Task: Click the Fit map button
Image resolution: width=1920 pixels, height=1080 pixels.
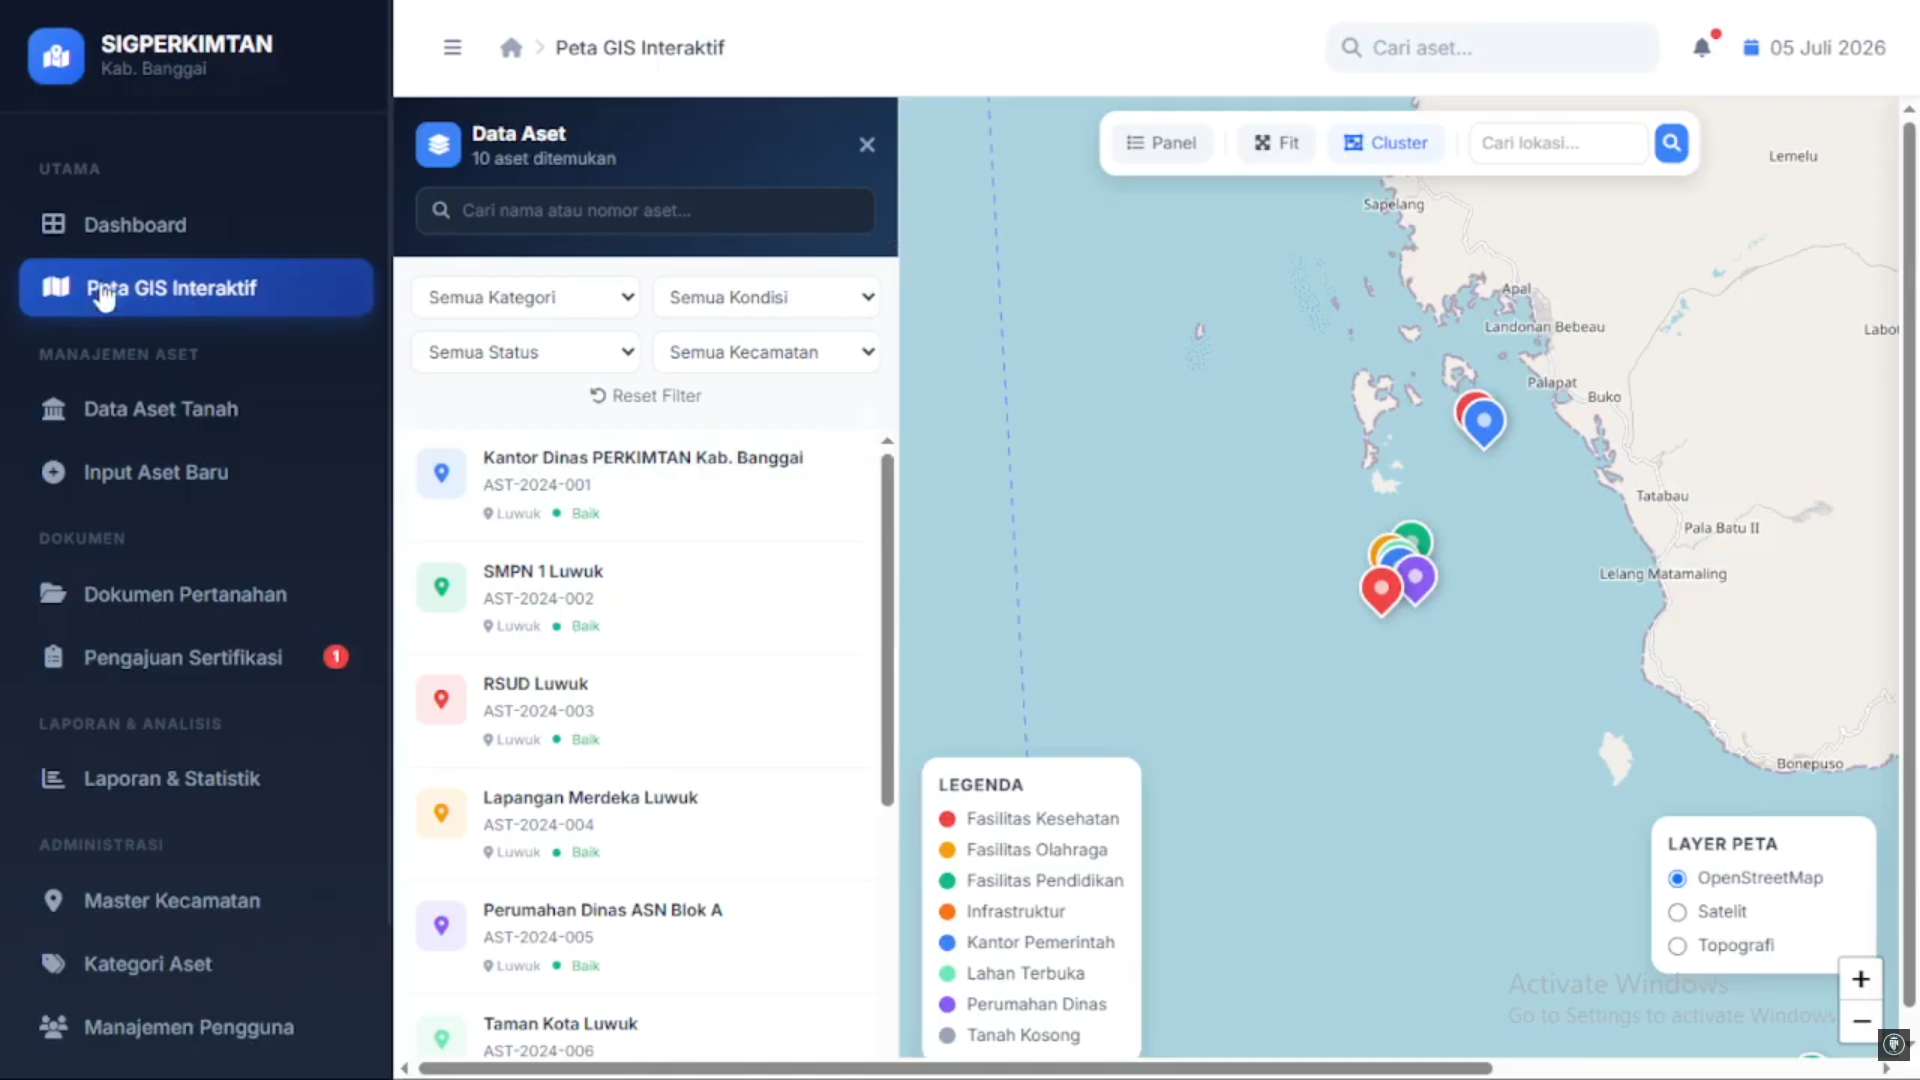Action: pos(1277,143)
